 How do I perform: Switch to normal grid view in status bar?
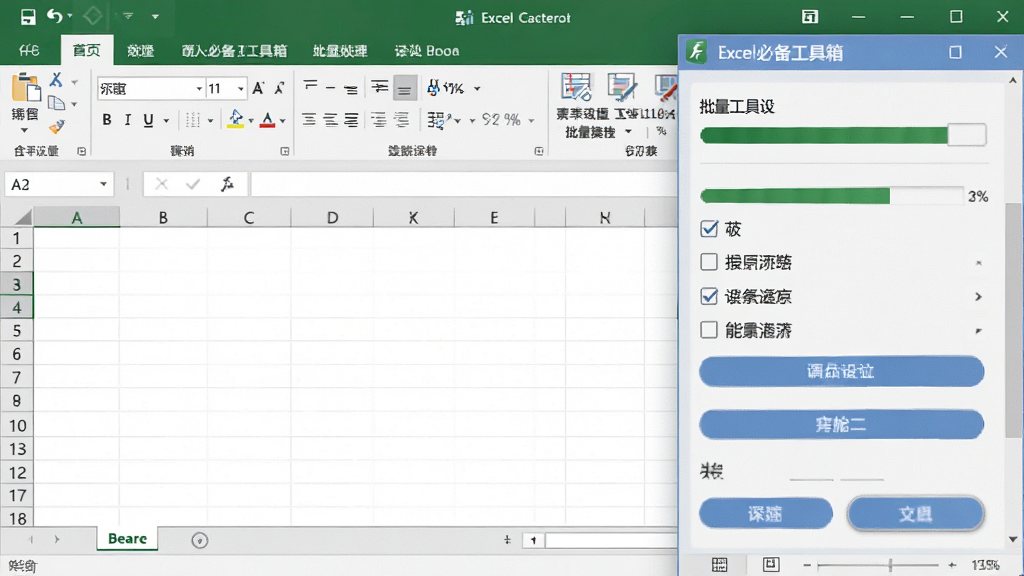(720, 564)
